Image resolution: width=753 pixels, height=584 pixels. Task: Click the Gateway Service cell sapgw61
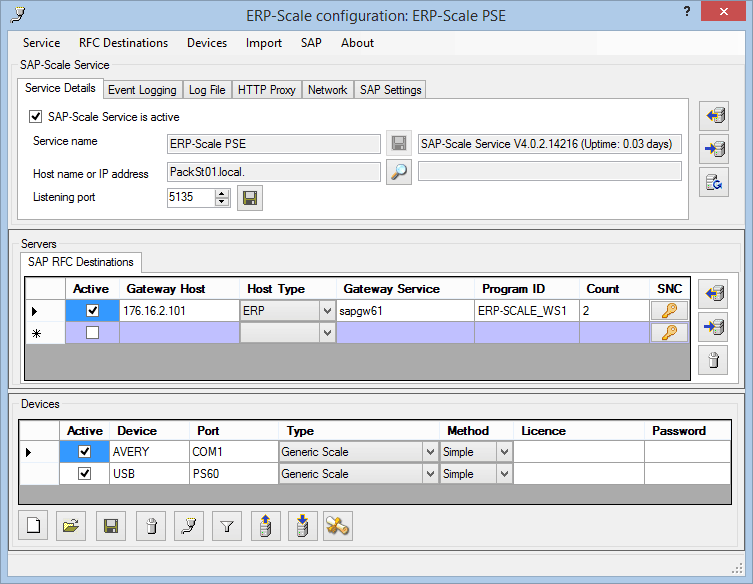pos(405,311)
